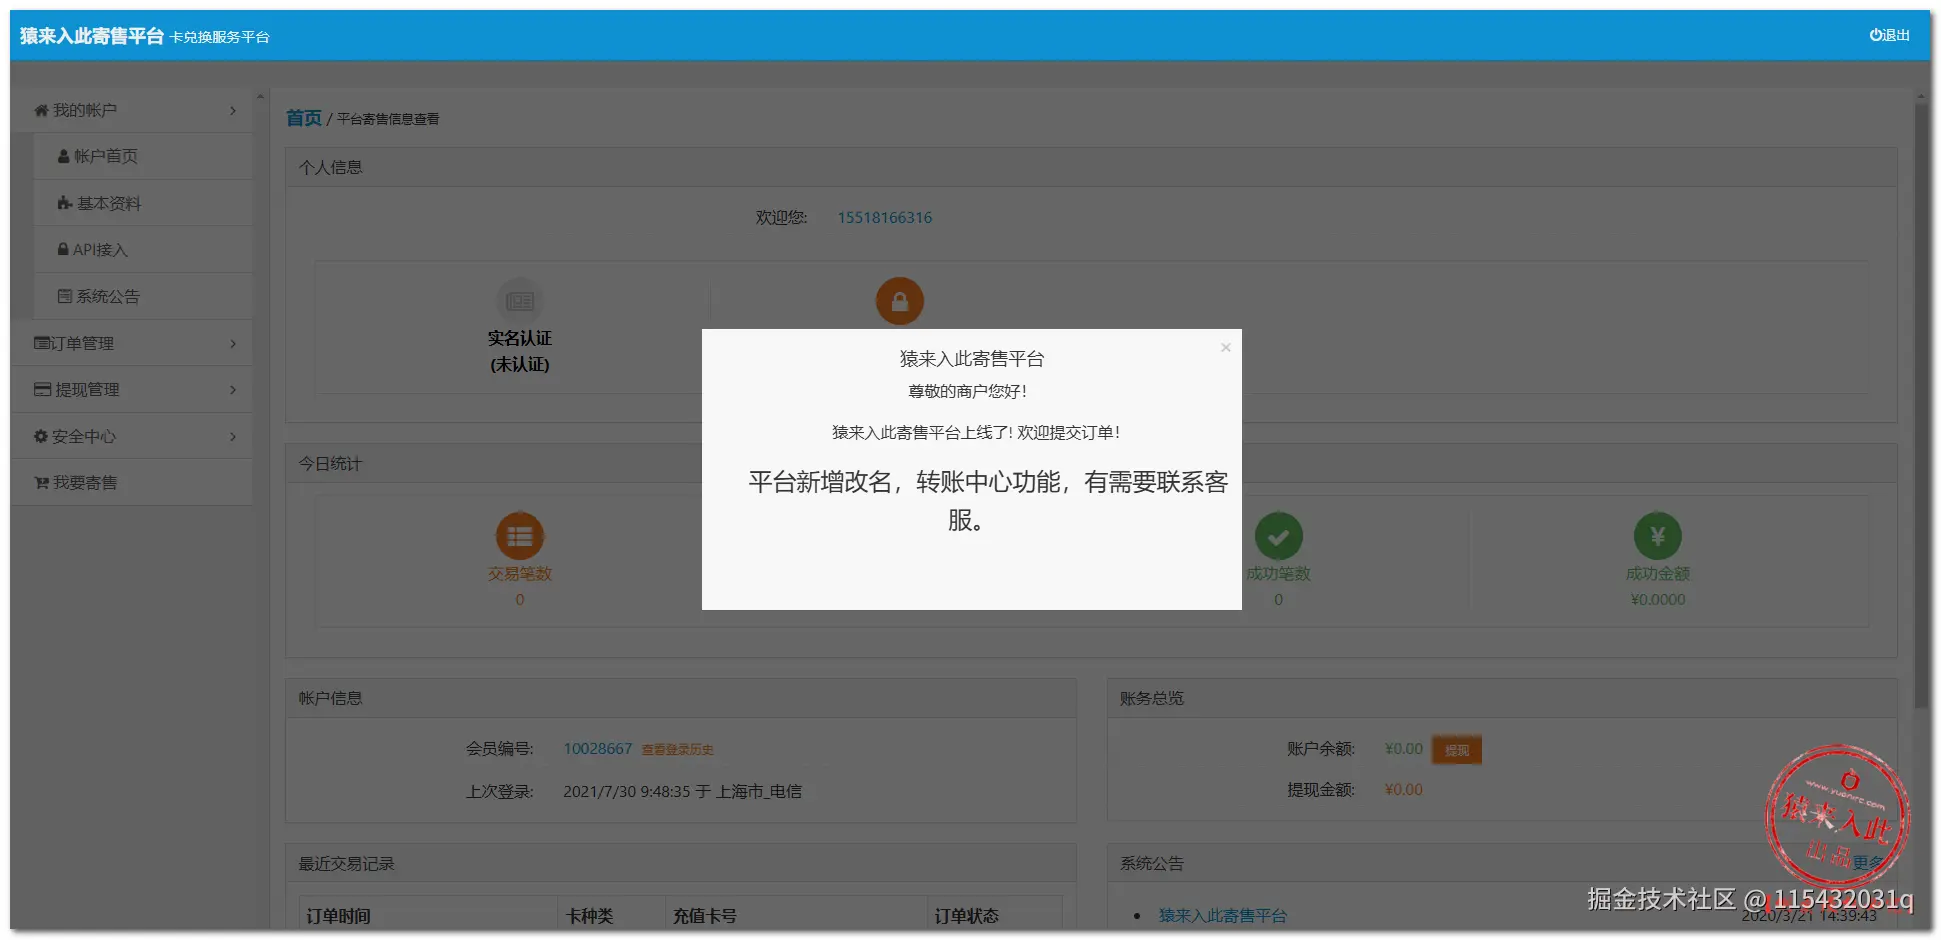Open 帐户首页 in the sidebar
The image size is (1941, 940).
coord(142,156)
